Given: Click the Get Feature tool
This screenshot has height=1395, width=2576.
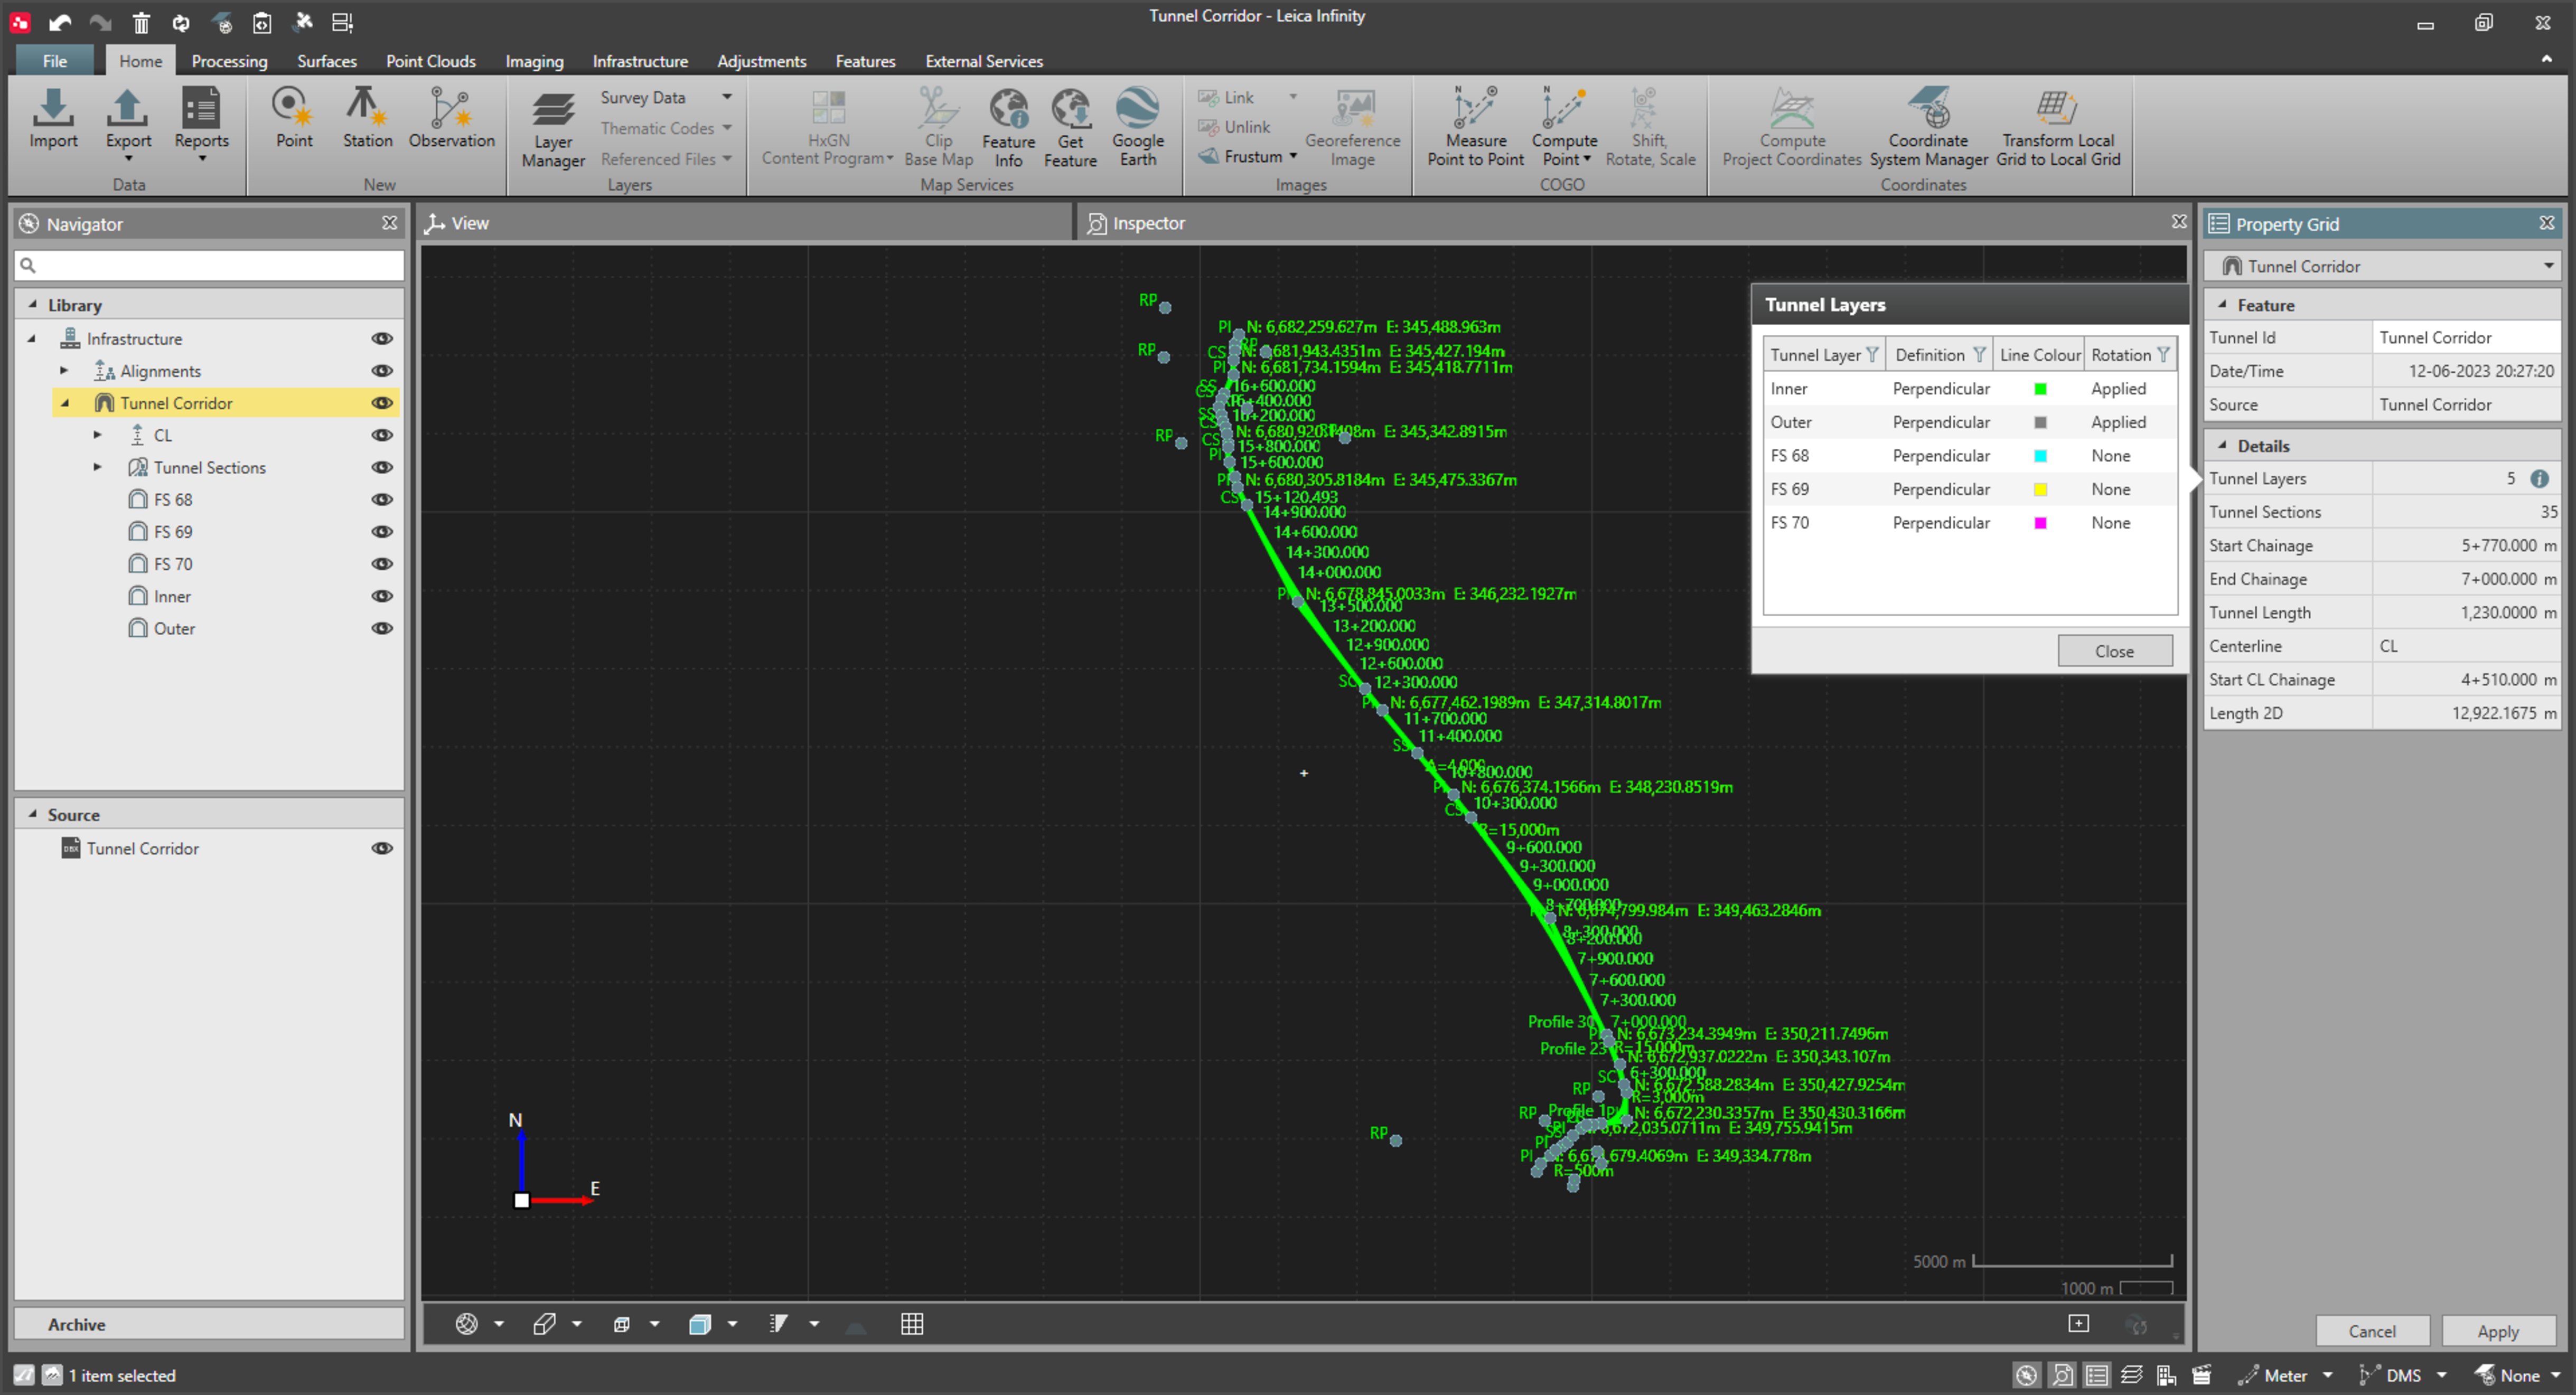Looking at the screenshot, I should 1070,128.
